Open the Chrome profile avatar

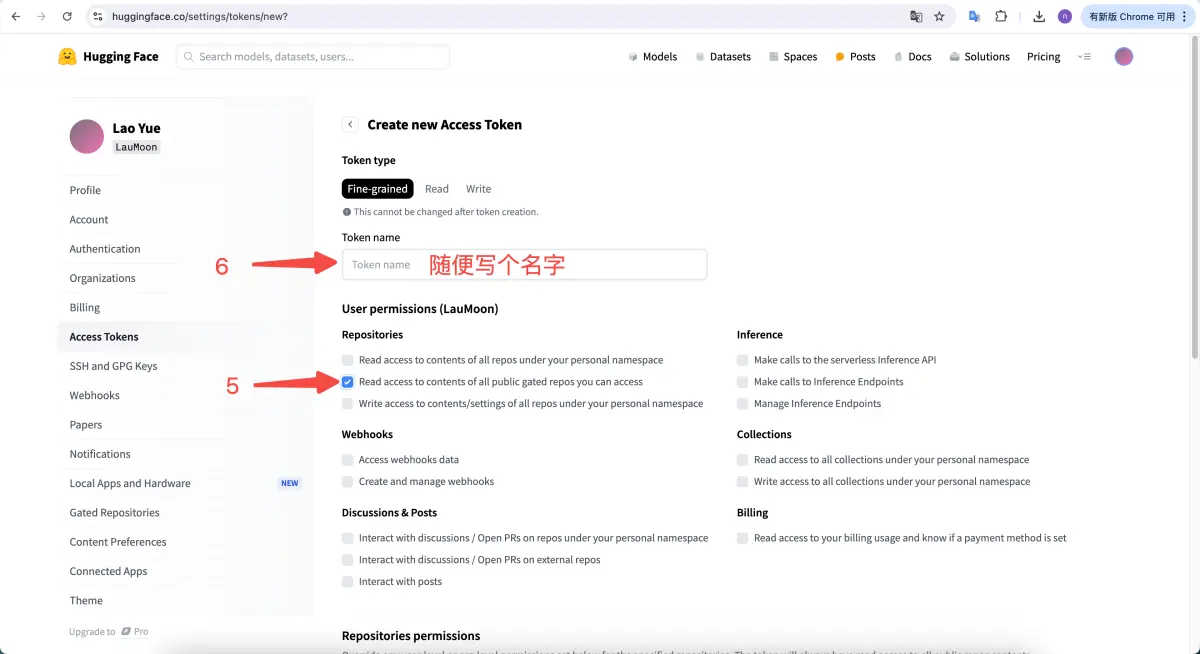pyautogui.click(x=1064, y=17)
